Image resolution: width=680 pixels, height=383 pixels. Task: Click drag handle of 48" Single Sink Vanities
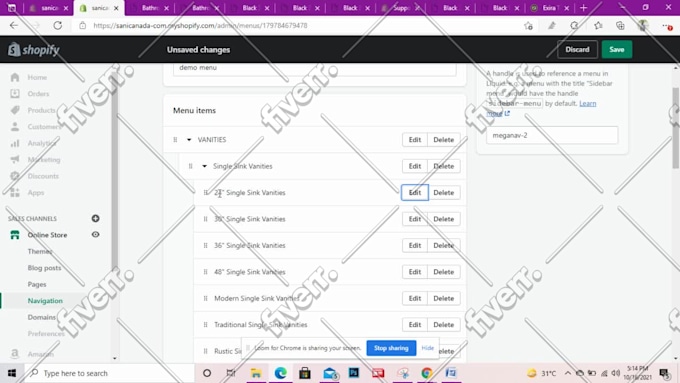206,272
